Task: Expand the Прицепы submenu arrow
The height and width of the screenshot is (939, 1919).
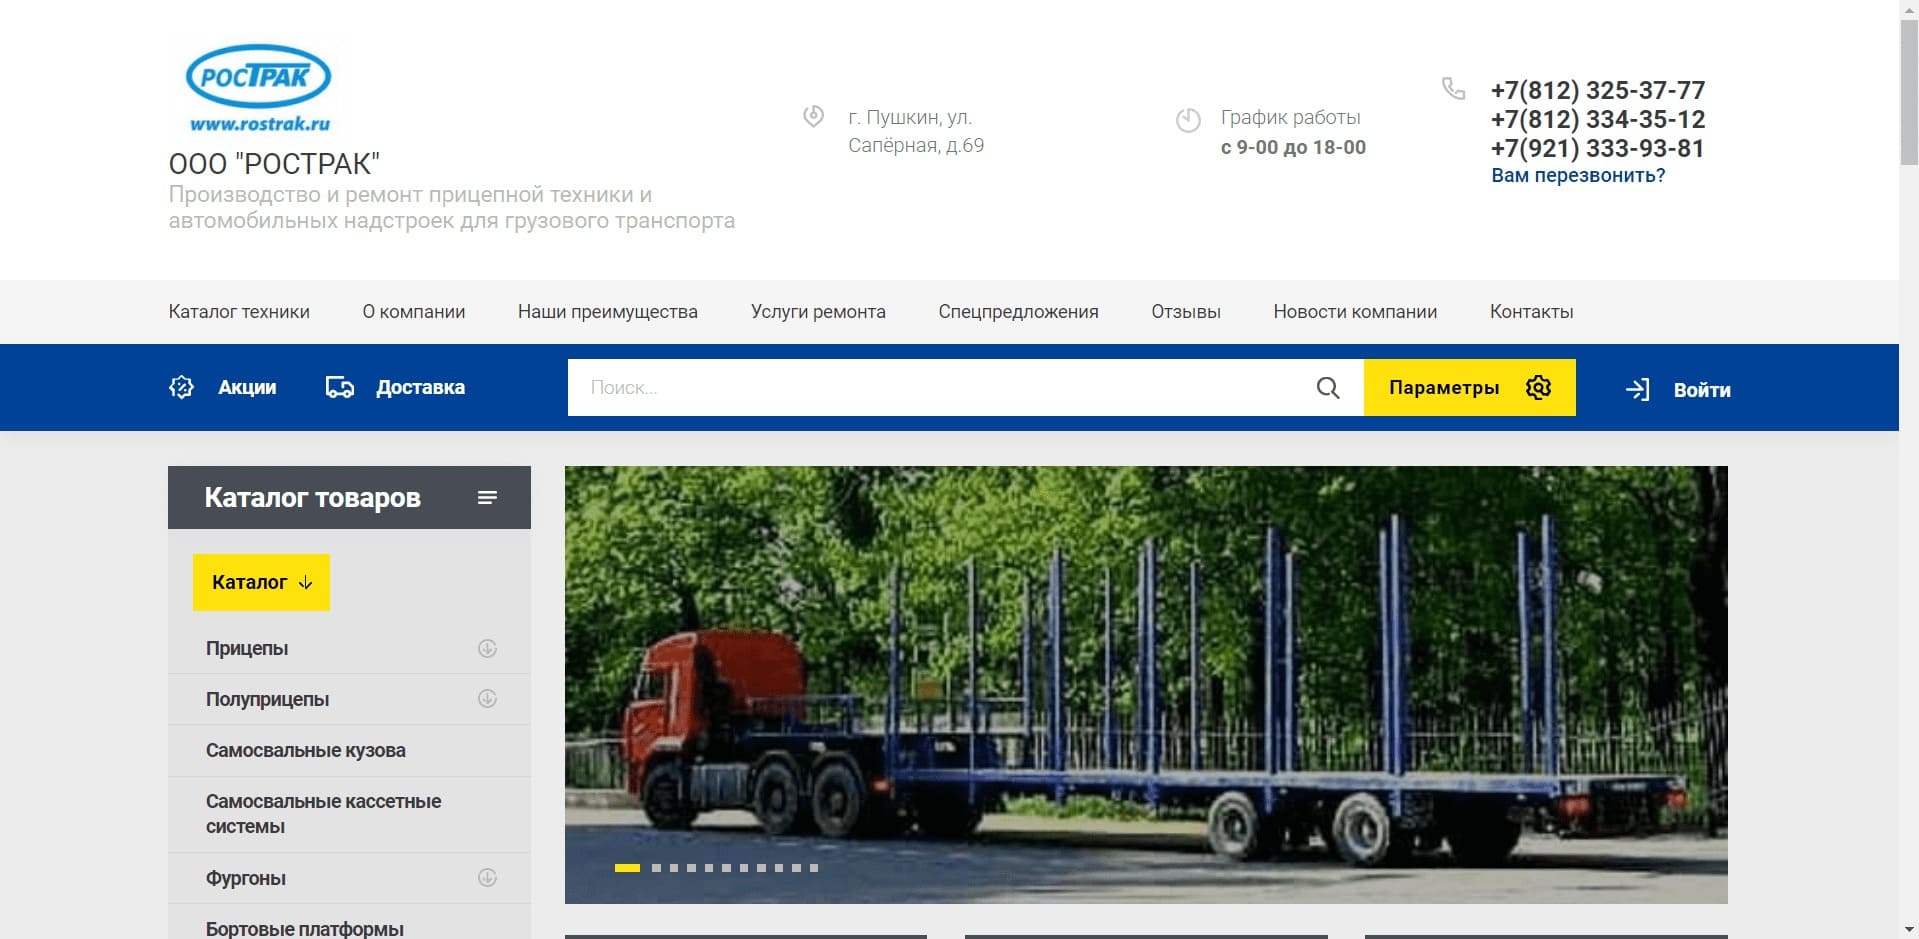Action: click(x=487, y=648)
